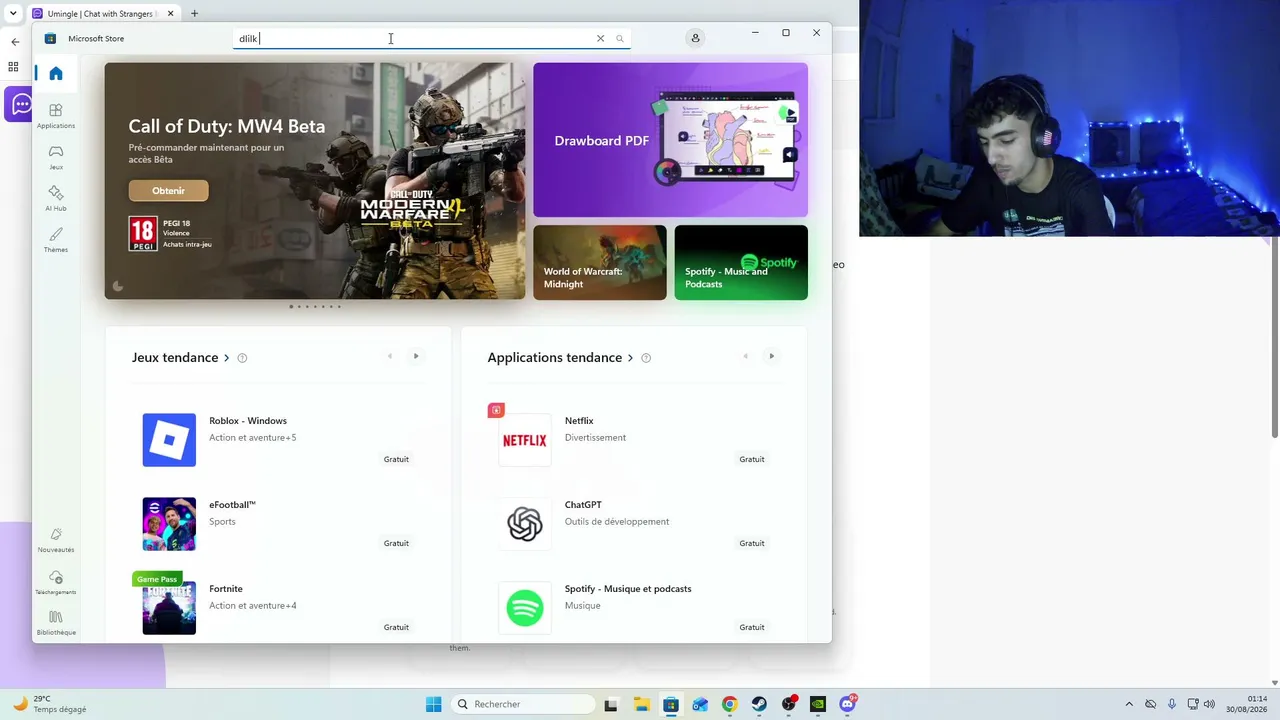Clear the Store search box text

click(x=600, y=38)
